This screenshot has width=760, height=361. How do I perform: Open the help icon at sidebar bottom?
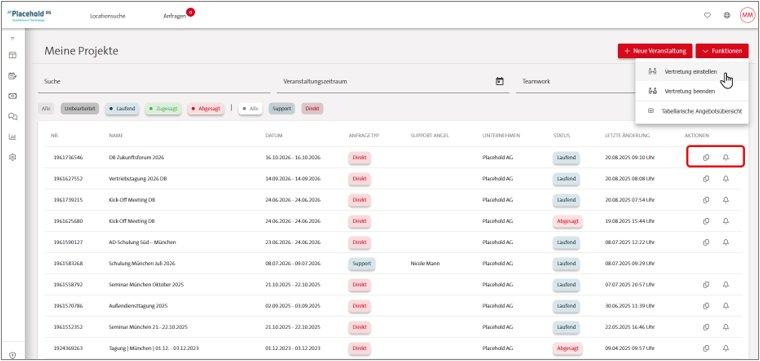13,355
